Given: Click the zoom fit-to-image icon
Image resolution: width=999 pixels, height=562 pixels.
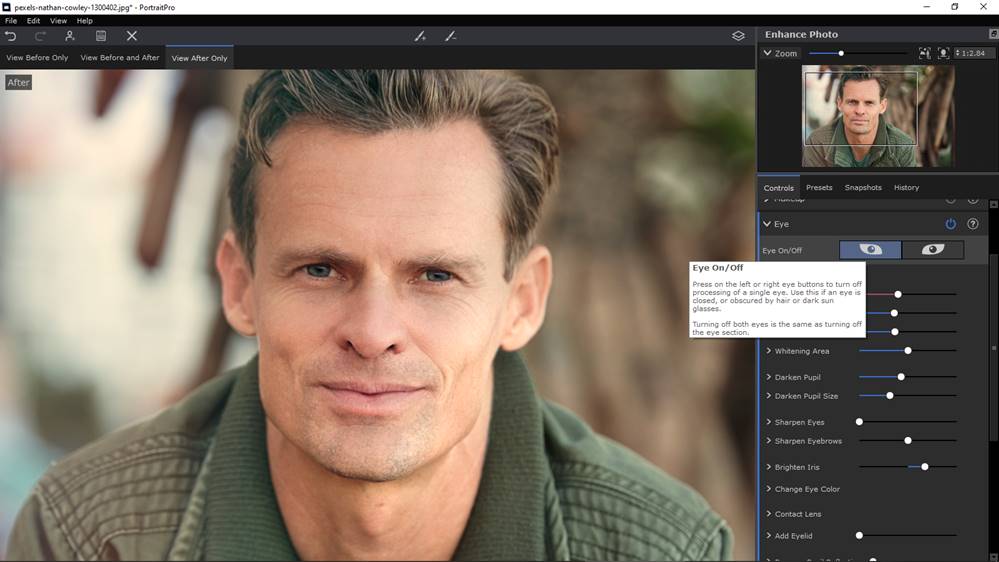Looking at the screenshot, I should click(x=924, y=54).
